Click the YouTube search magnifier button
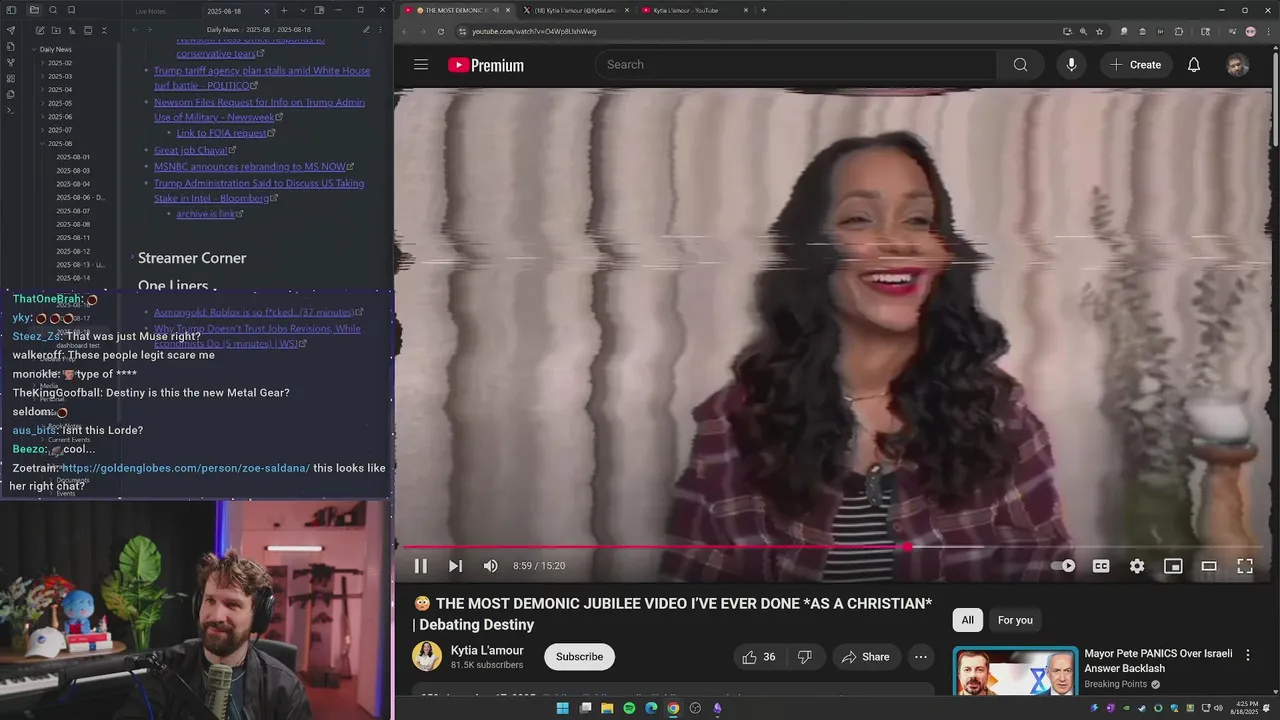The height and width of the screenshot is (720, 1280). pyautogui.click(x=1020, y=65)
